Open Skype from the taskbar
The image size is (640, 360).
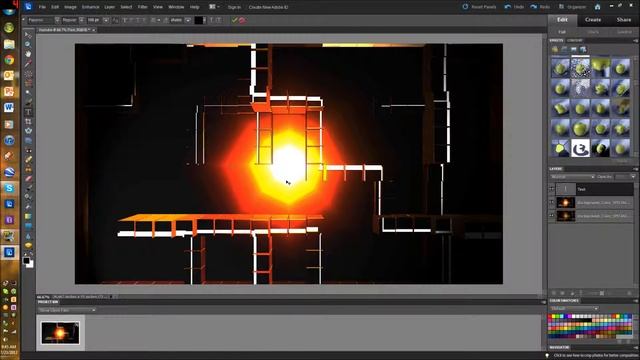click(x=9, y=188)
